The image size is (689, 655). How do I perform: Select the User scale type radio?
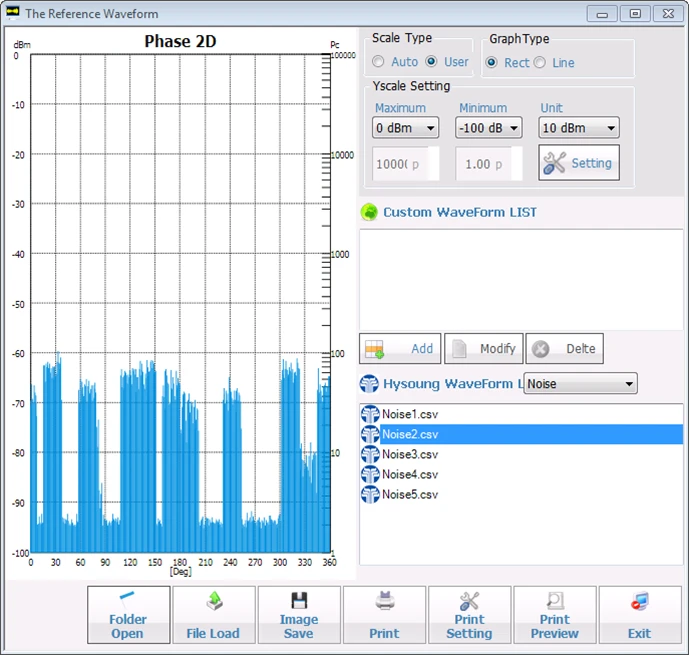click(432, 62)
